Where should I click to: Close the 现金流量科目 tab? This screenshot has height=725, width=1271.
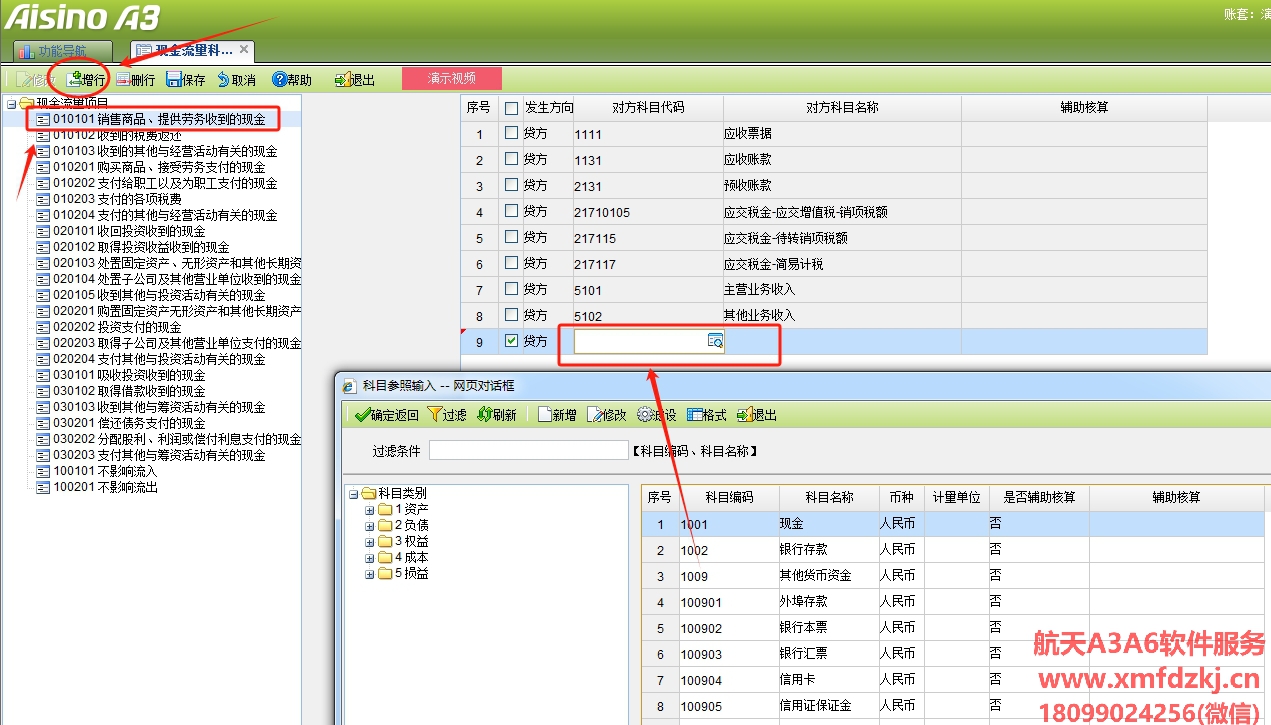tap(243, 49)
